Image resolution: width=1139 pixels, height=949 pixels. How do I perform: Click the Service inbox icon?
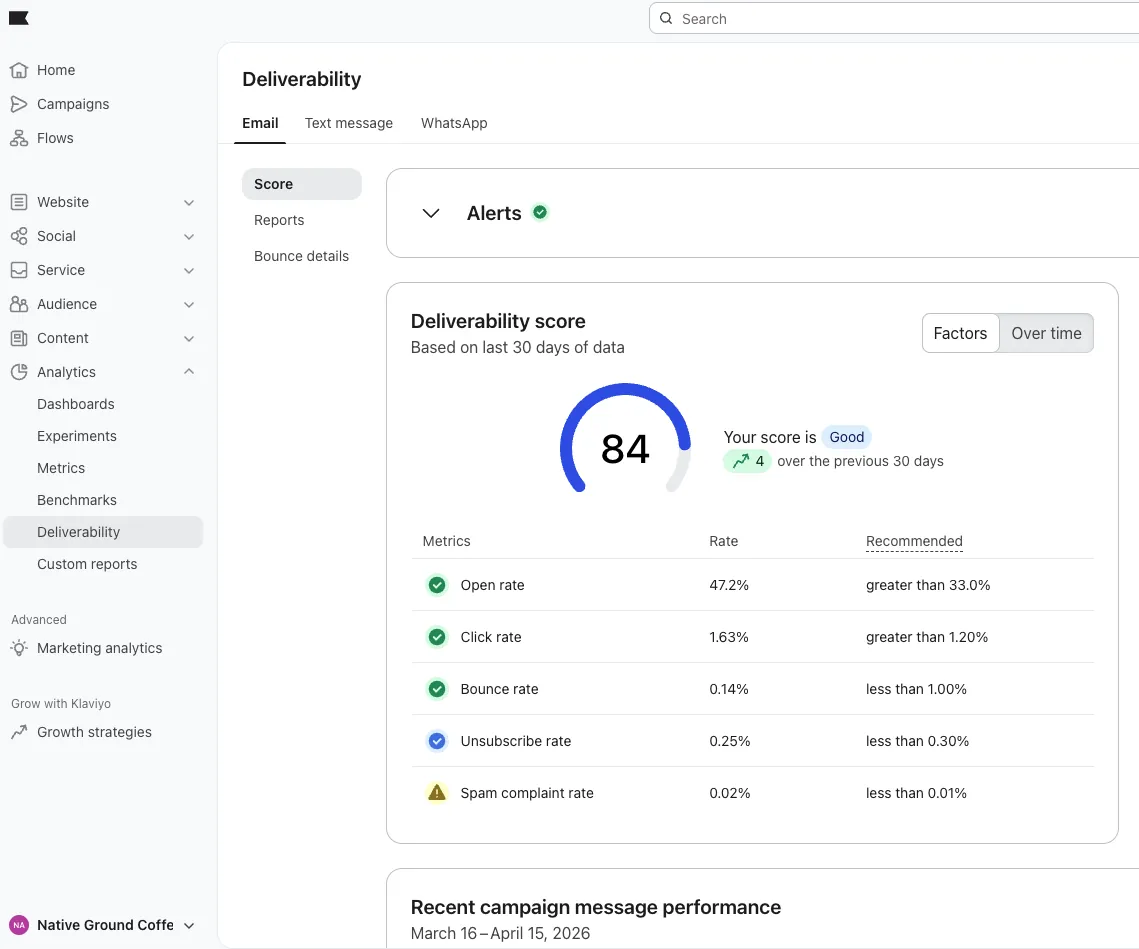tap(19, 270)
